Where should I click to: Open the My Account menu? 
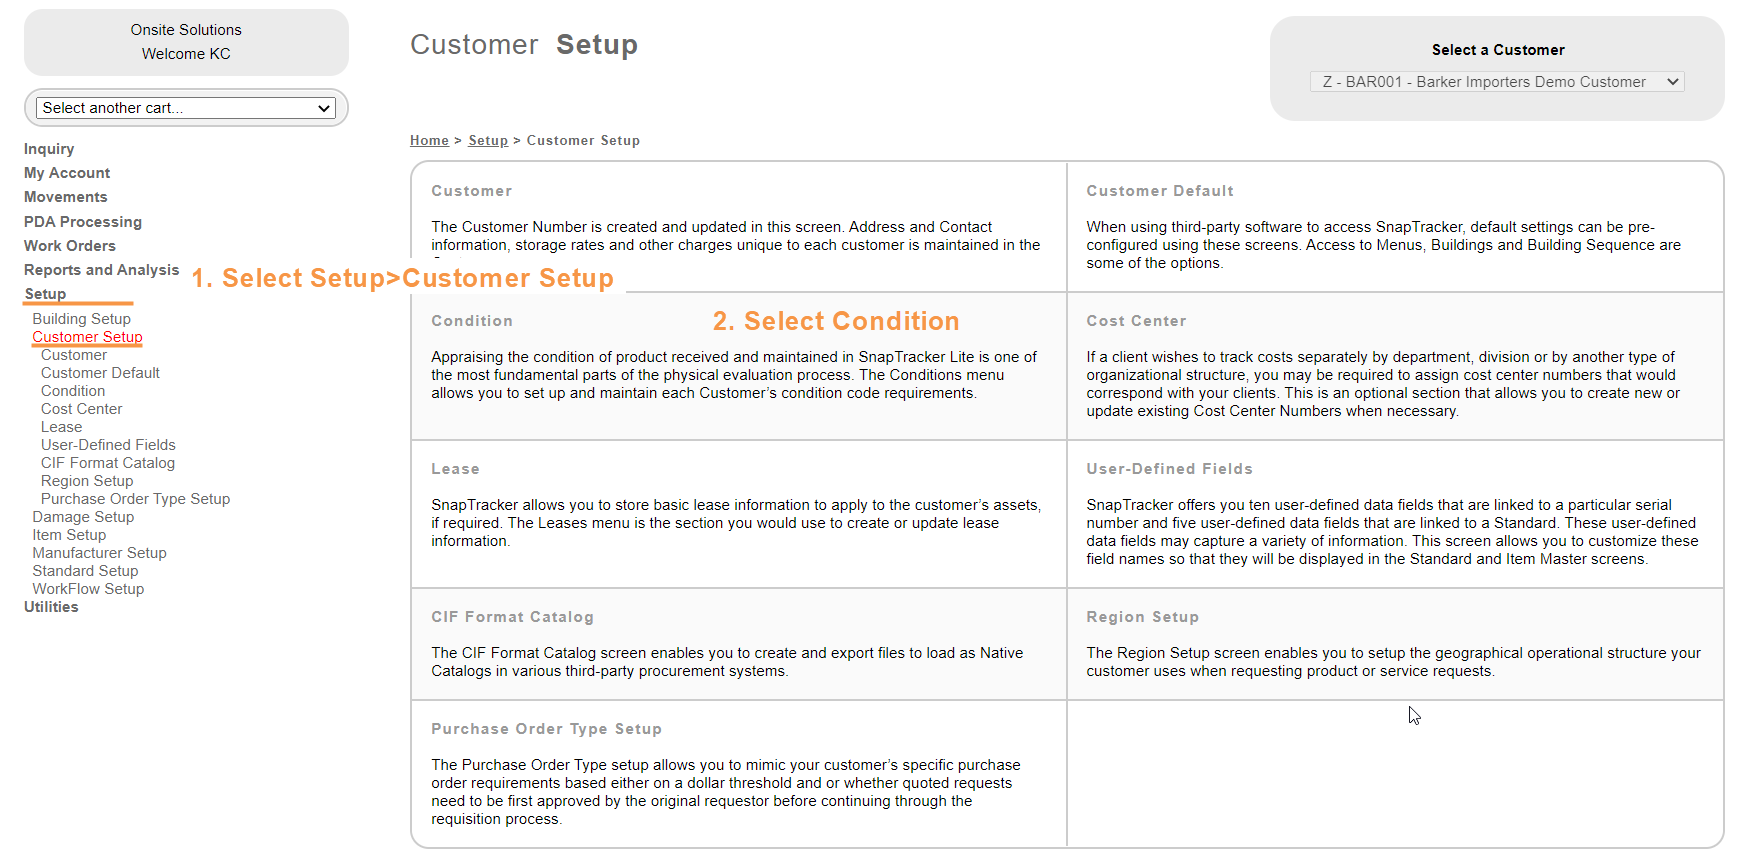click(67, 173)
